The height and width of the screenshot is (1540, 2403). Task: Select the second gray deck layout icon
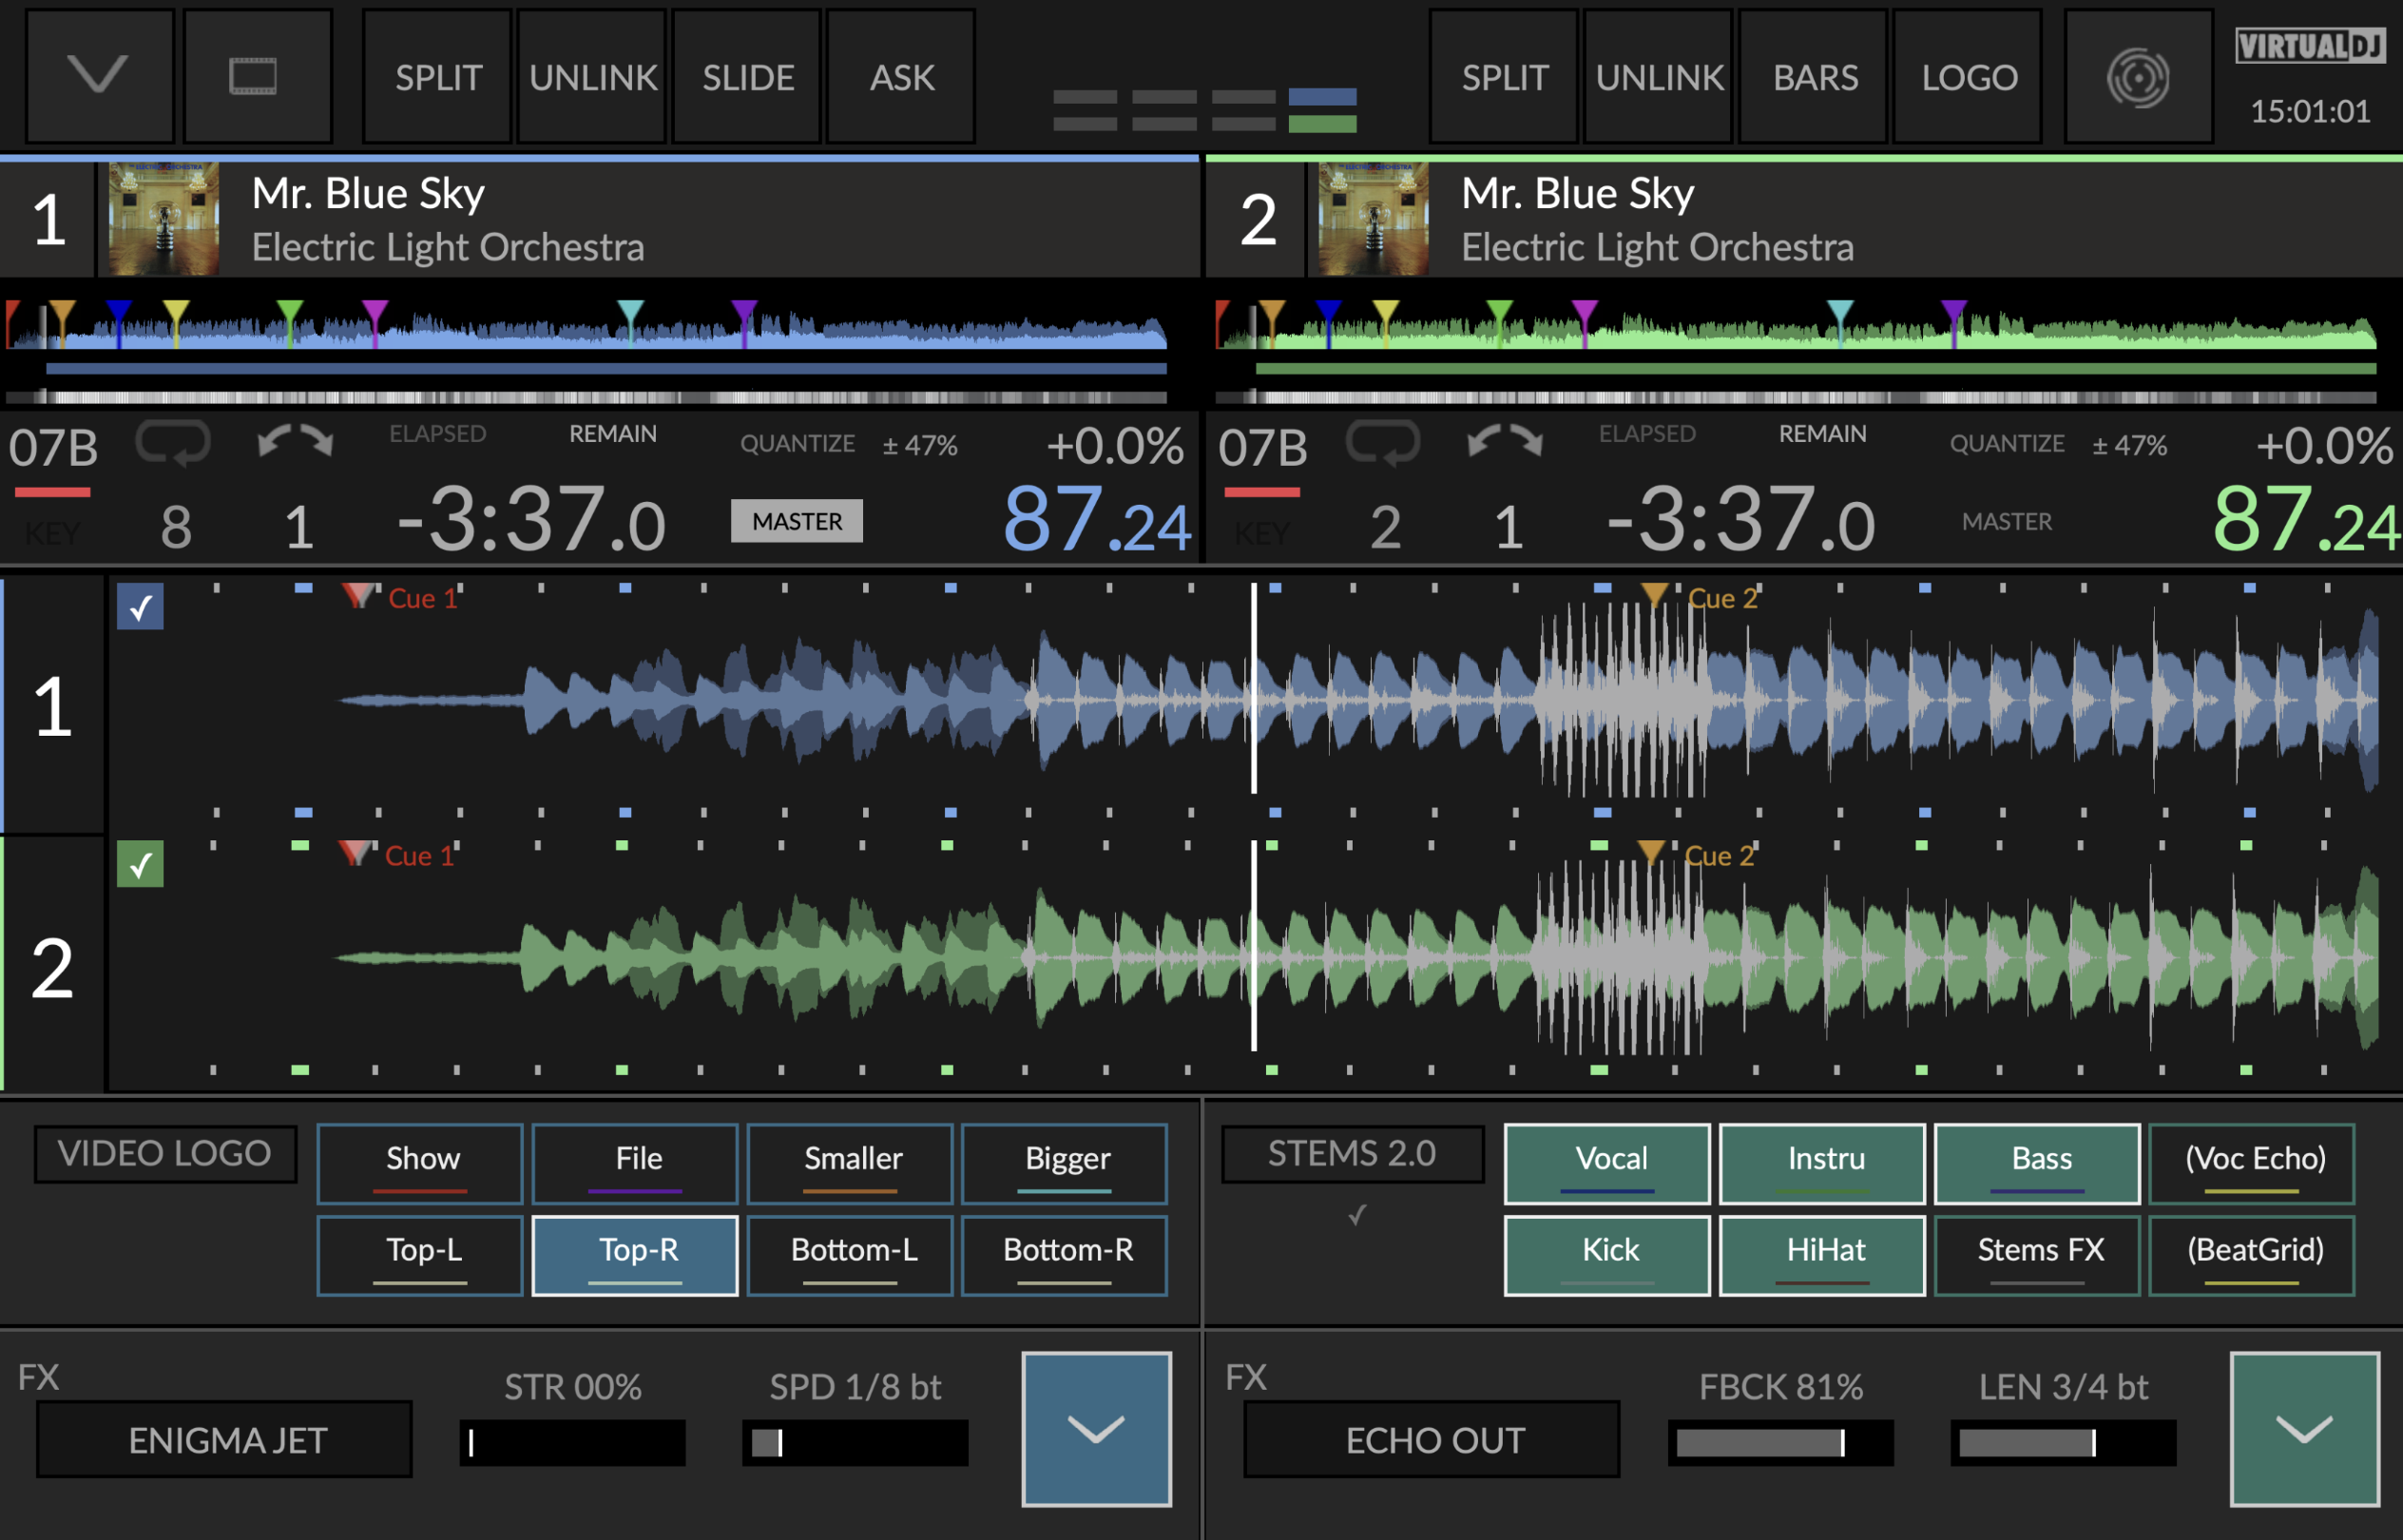pyautogui.click(x=1164, y=110)
